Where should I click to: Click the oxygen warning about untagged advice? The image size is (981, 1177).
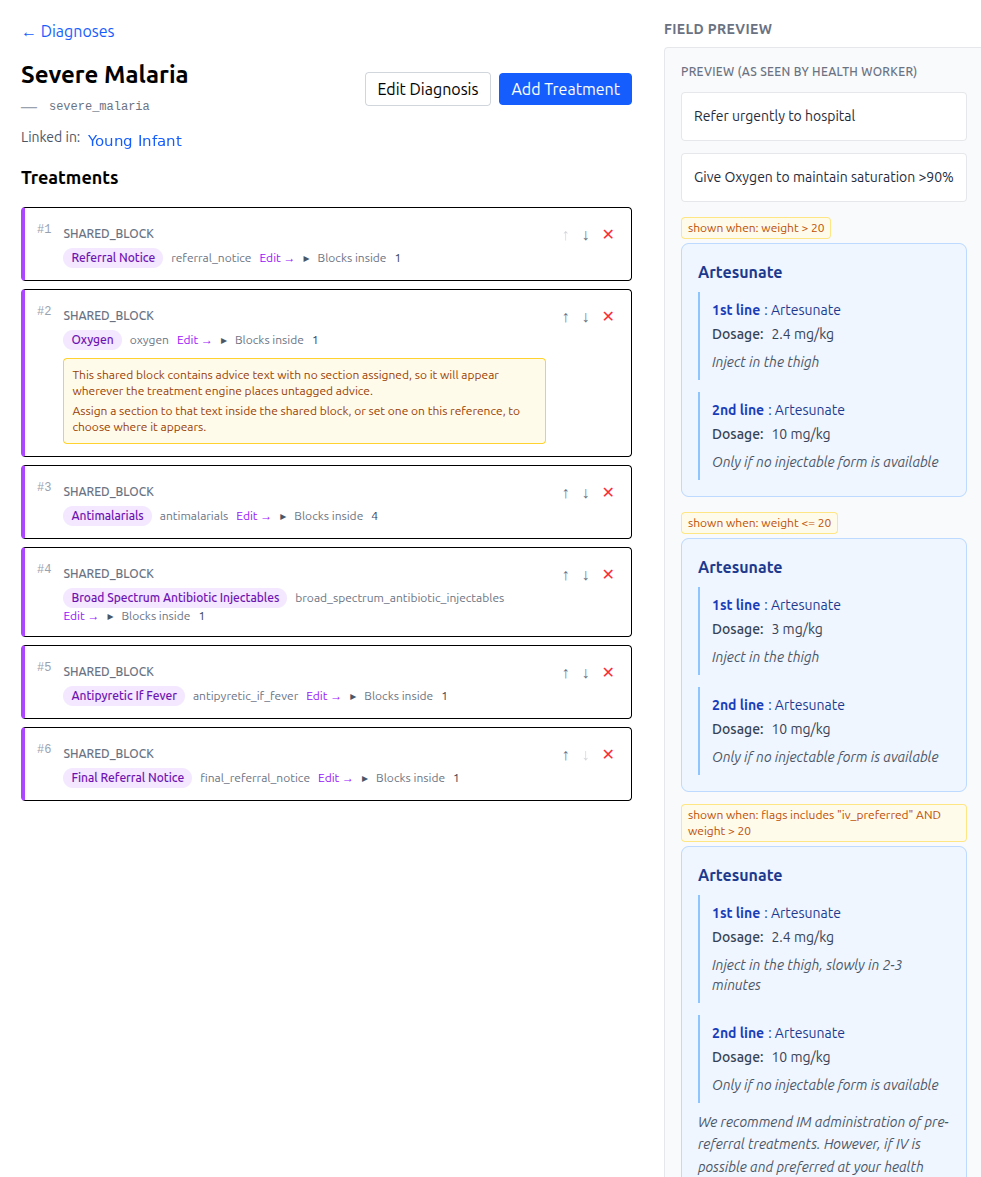(x=304, y=402)
